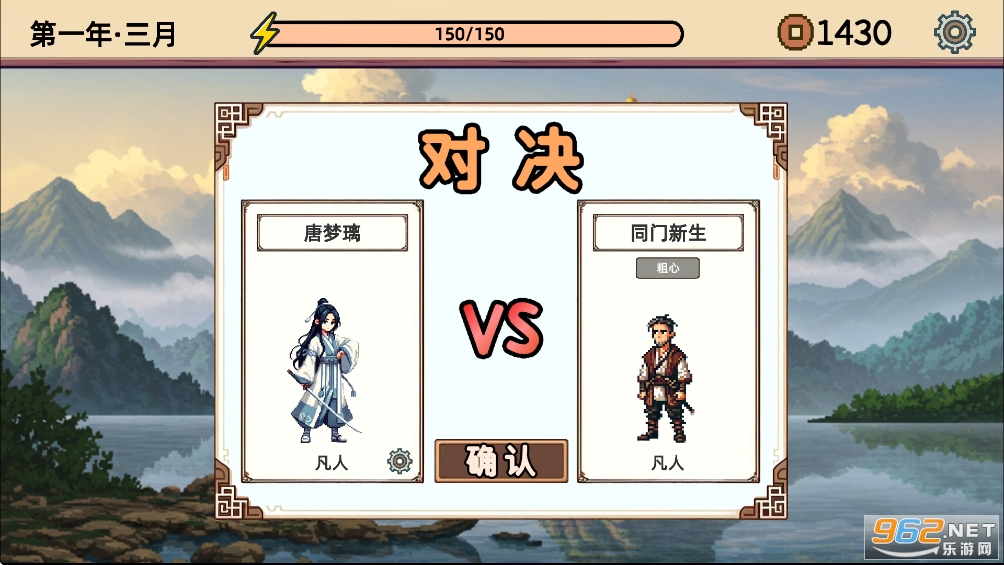Click 凡人 rank under 唐梦璃
This screenshot has height=565, width=1004.
click(331, 463)
